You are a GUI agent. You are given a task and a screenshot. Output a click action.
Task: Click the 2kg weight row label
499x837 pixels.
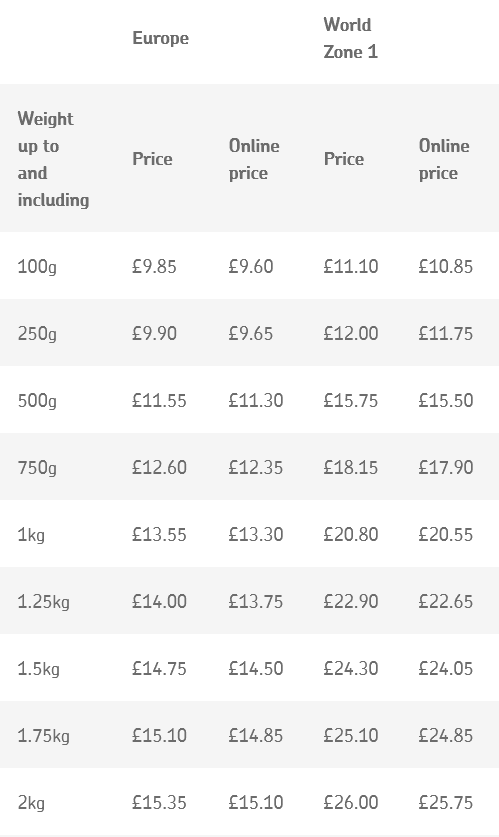(31, 803)
